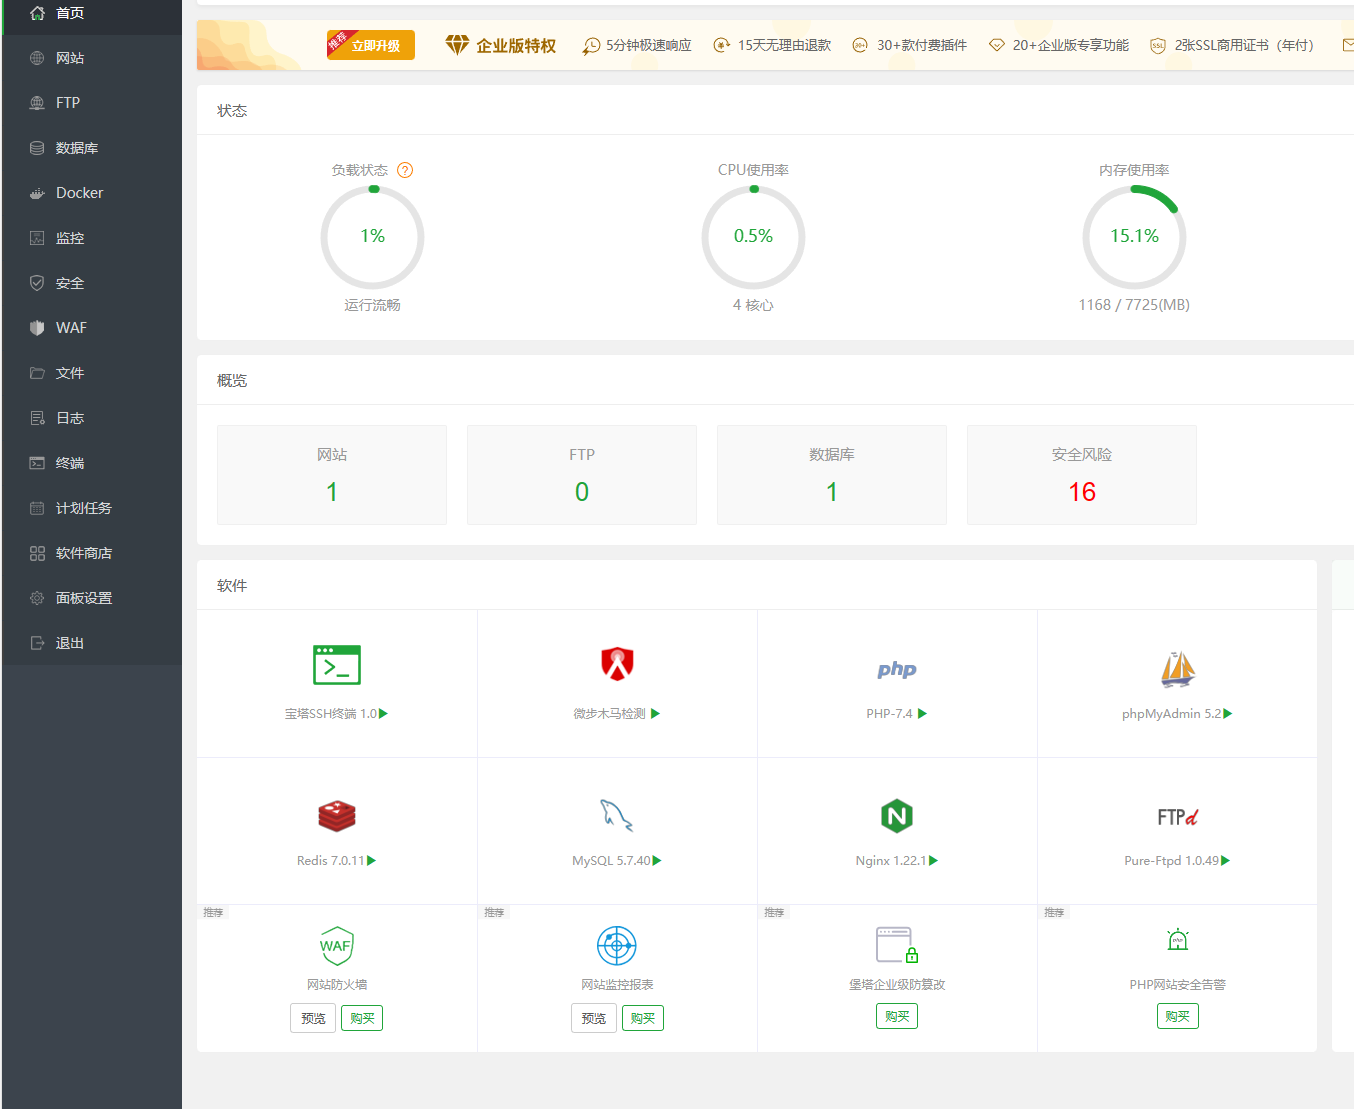Image resolution: width=1354 pixels, height=1109 pixels.
Task: Click the 安全 shield icon in sidebar
Action: click(x=37, y=283)
